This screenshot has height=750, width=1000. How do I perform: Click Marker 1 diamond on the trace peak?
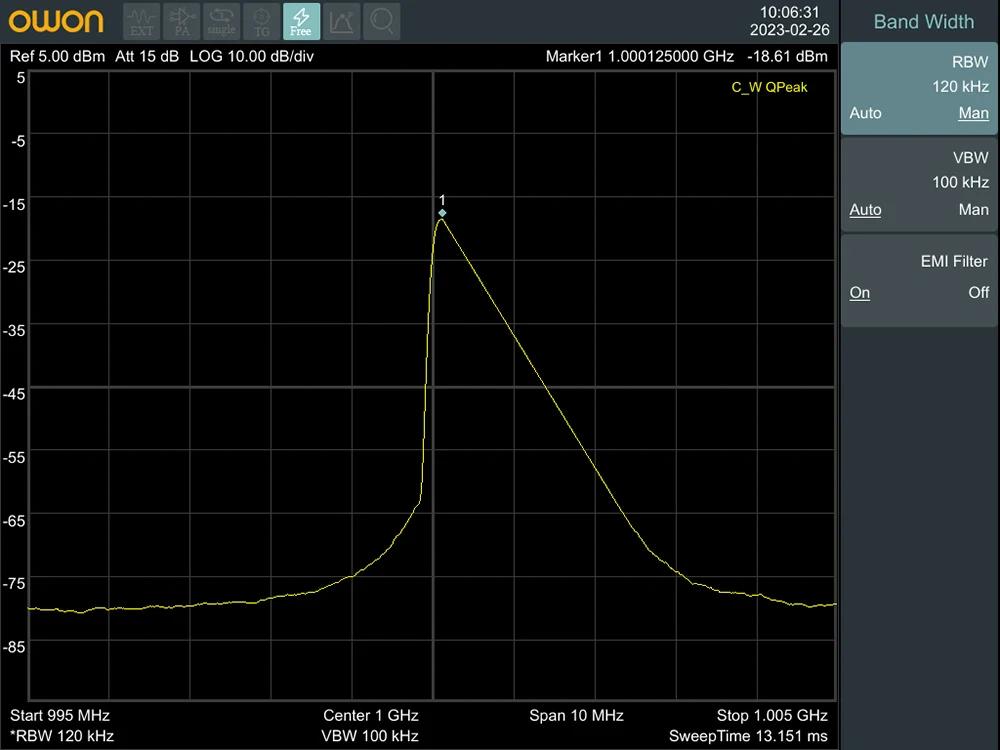pyautogui.click(x=442, y=213)
